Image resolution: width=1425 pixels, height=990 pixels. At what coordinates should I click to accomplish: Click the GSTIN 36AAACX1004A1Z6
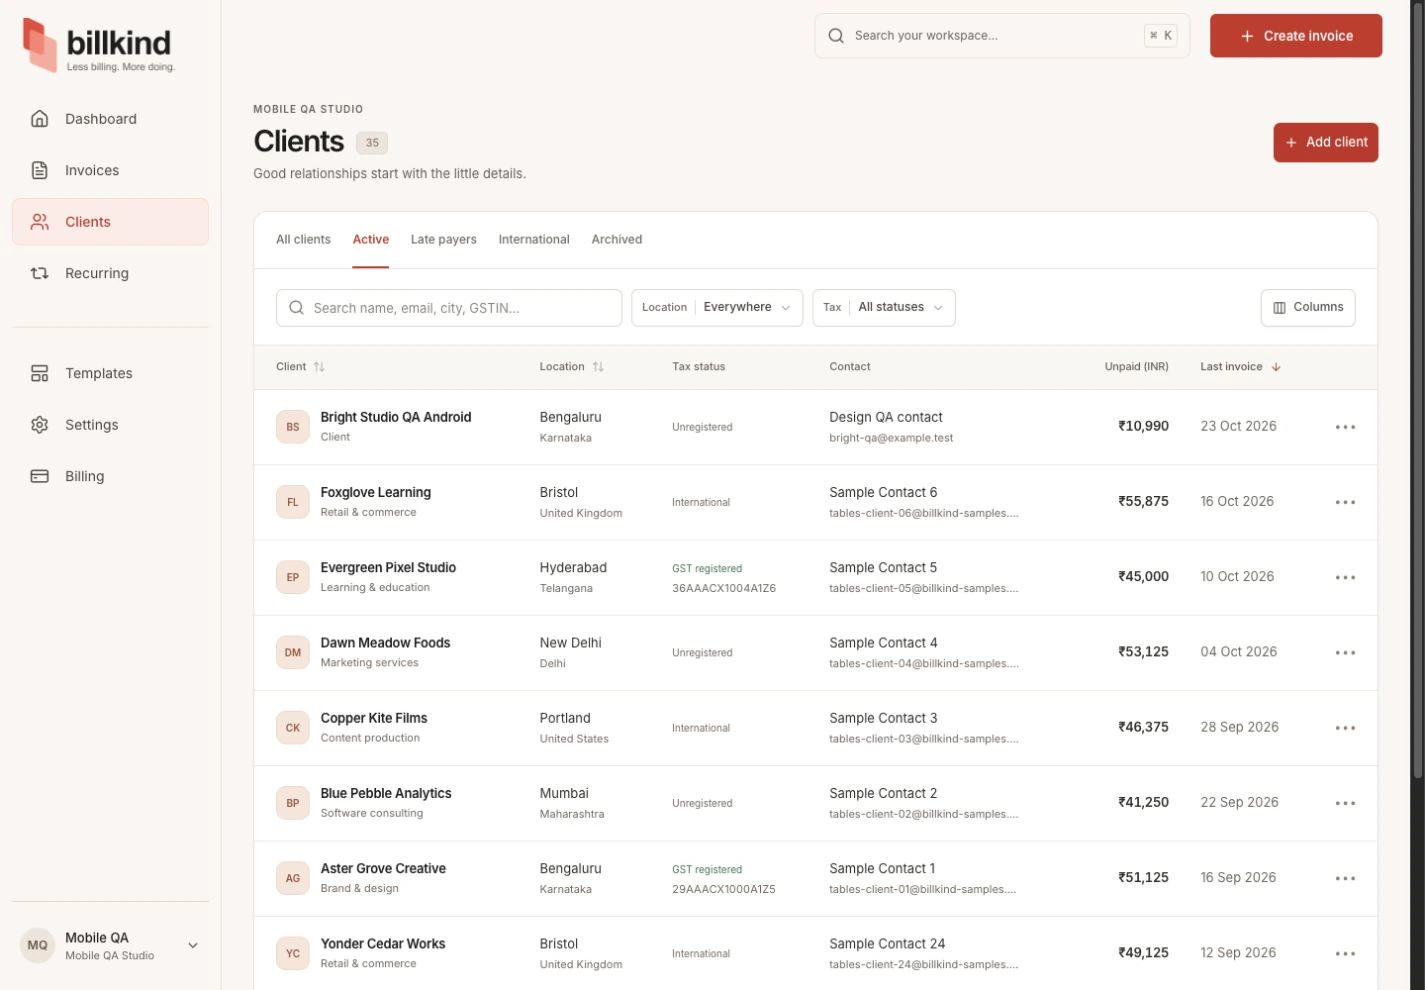(724, 589)
